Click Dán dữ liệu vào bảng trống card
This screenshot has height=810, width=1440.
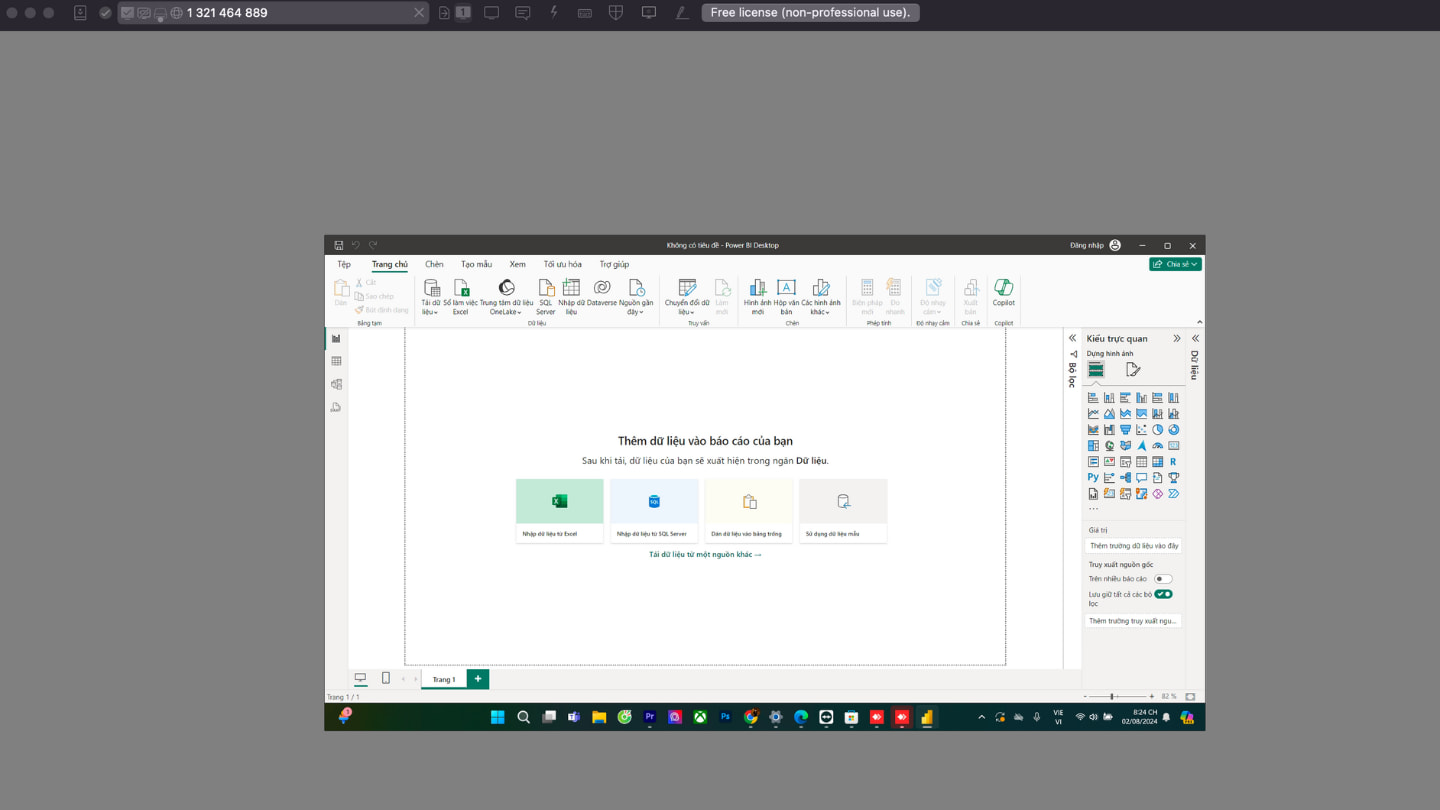(x=749, y=511)
